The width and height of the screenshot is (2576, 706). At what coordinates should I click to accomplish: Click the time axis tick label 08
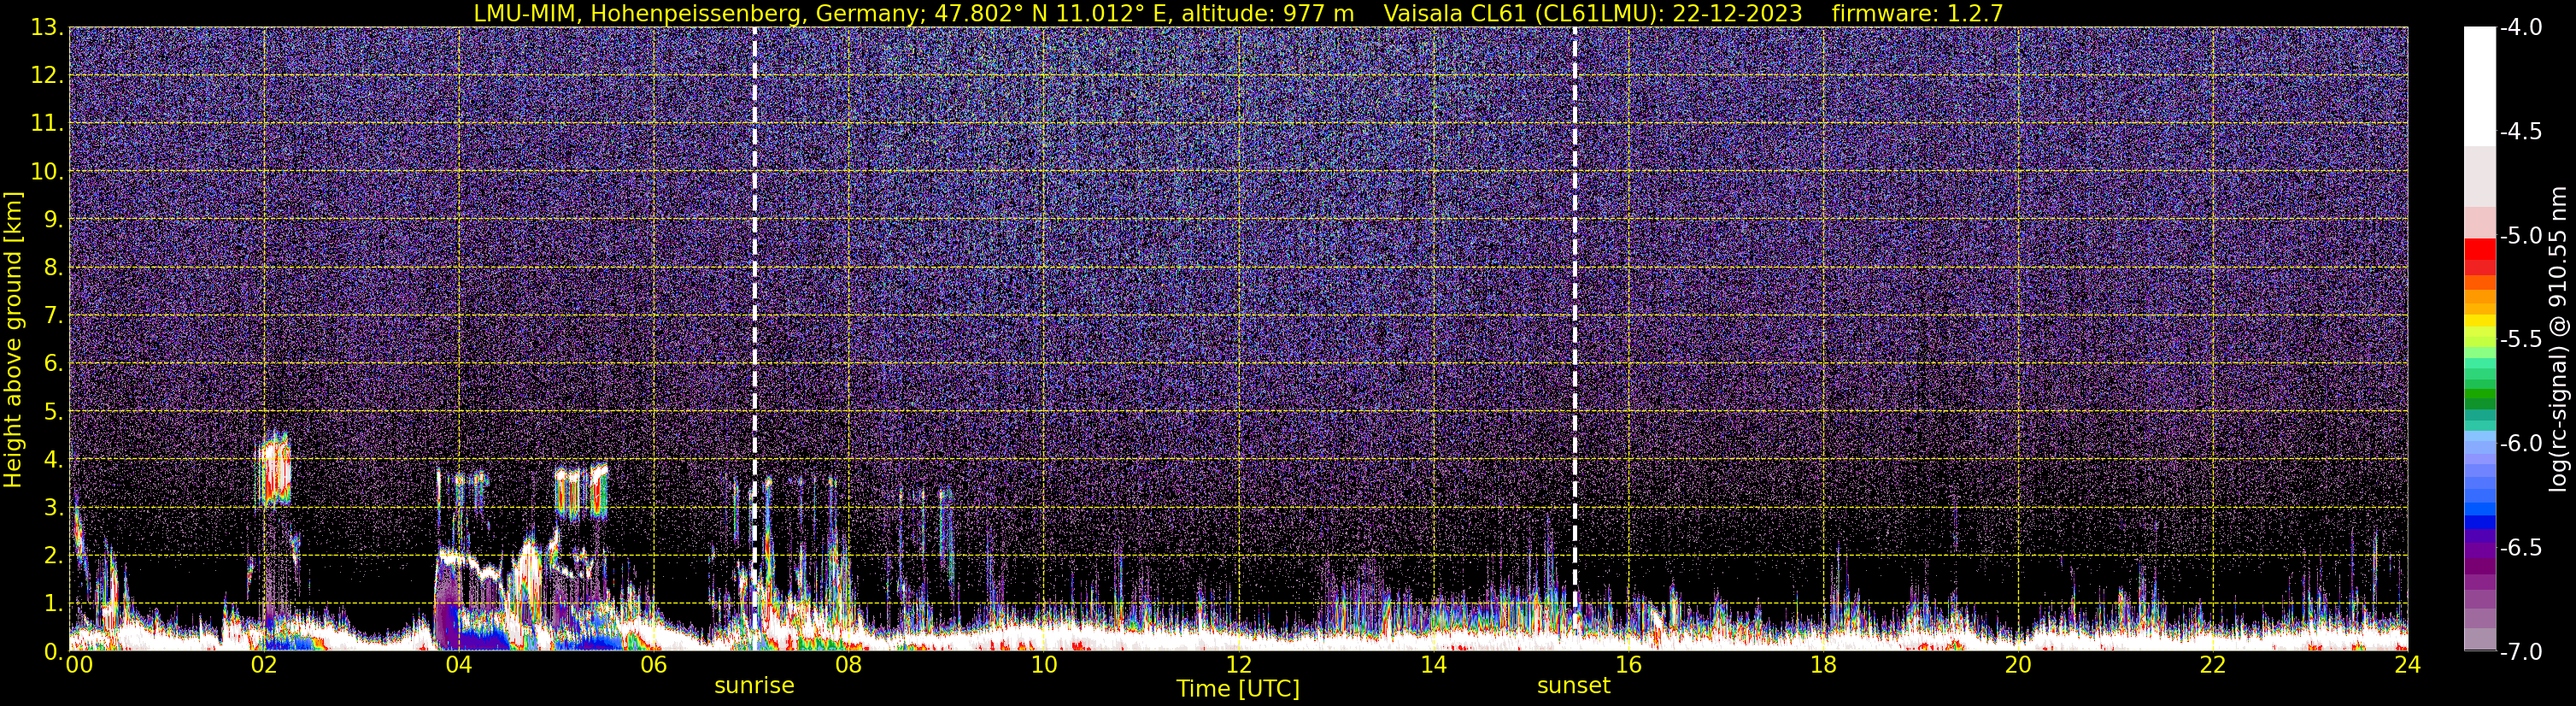coord(848,665)
